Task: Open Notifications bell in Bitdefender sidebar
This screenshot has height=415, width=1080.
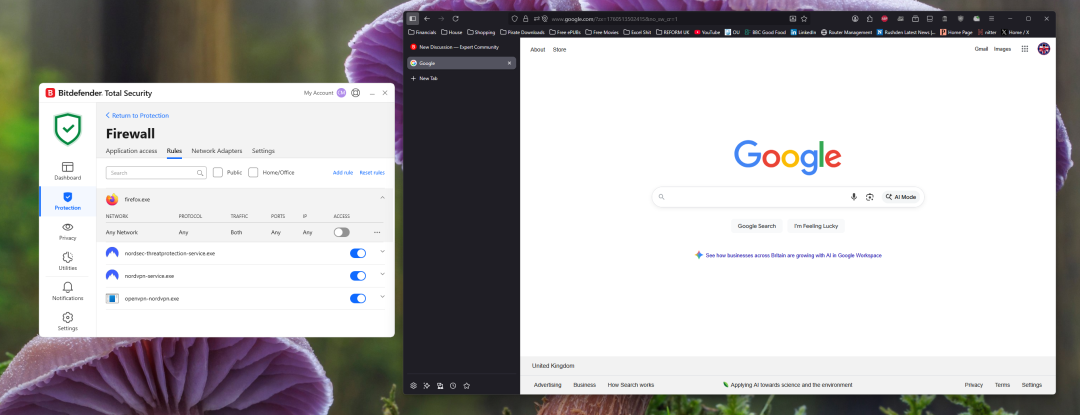Action: pos(68,291)
